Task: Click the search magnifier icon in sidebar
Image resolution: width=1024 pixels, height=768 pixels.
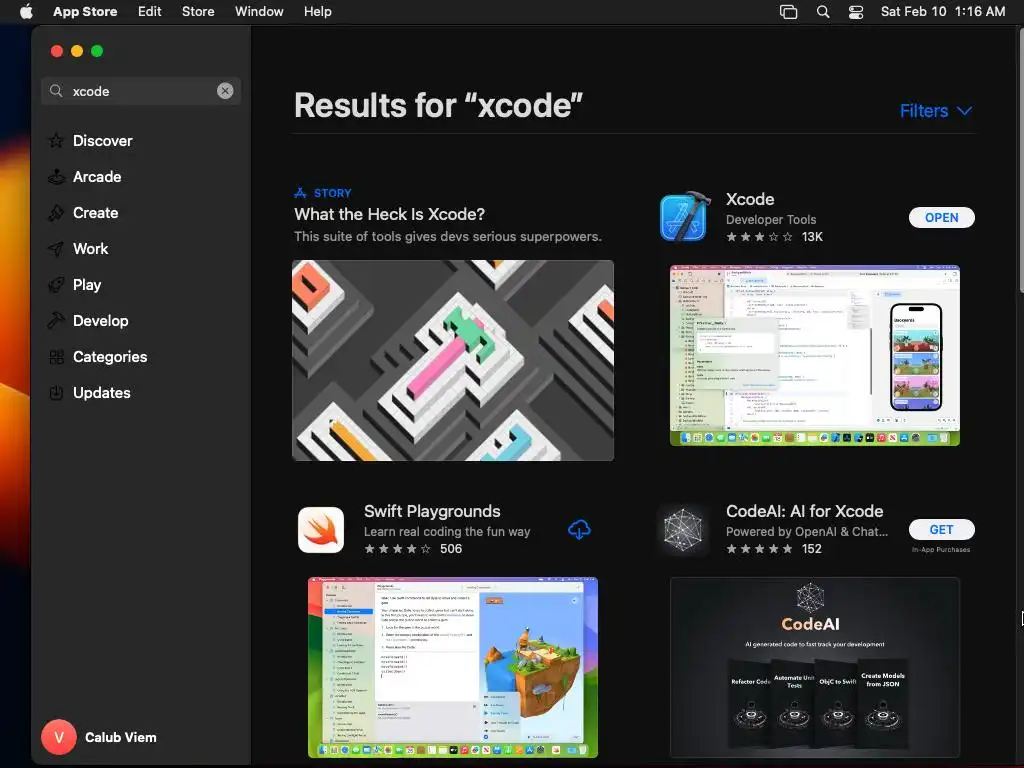Action: pyautogui.click(x=56, y=91)
